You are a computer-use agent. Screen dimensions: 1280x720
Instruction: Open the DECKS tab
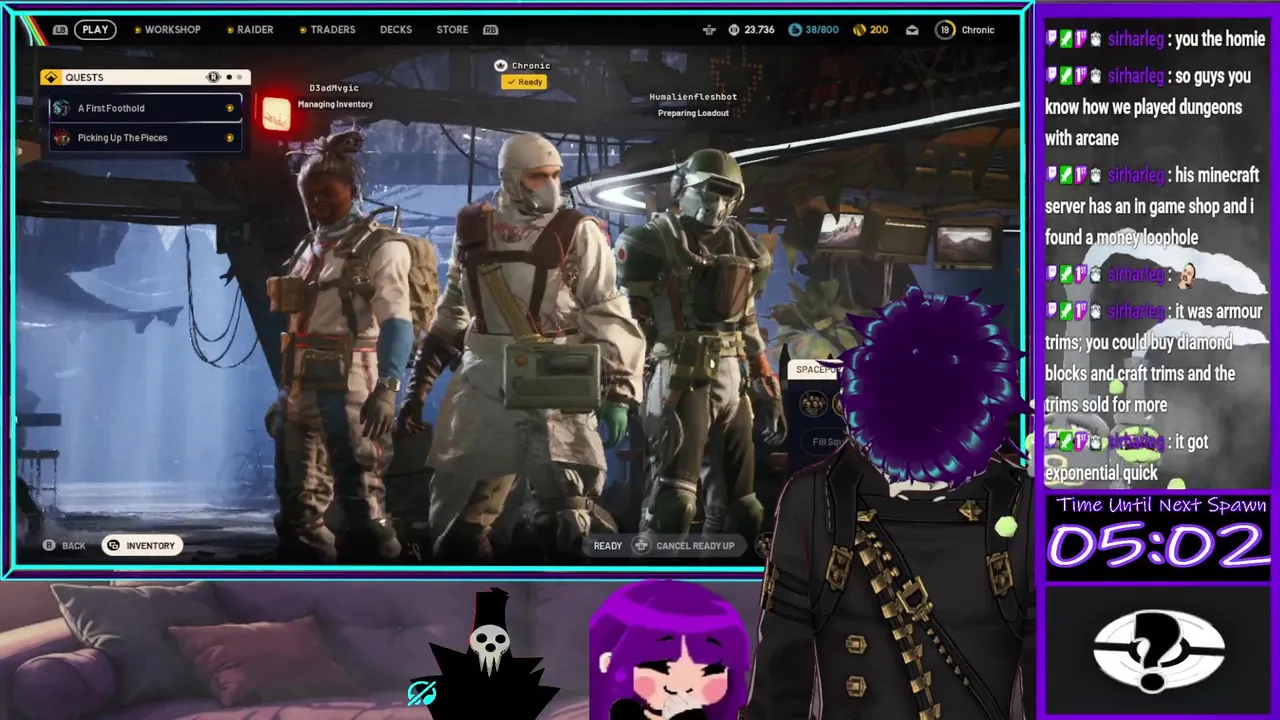(x=396, y=30)
